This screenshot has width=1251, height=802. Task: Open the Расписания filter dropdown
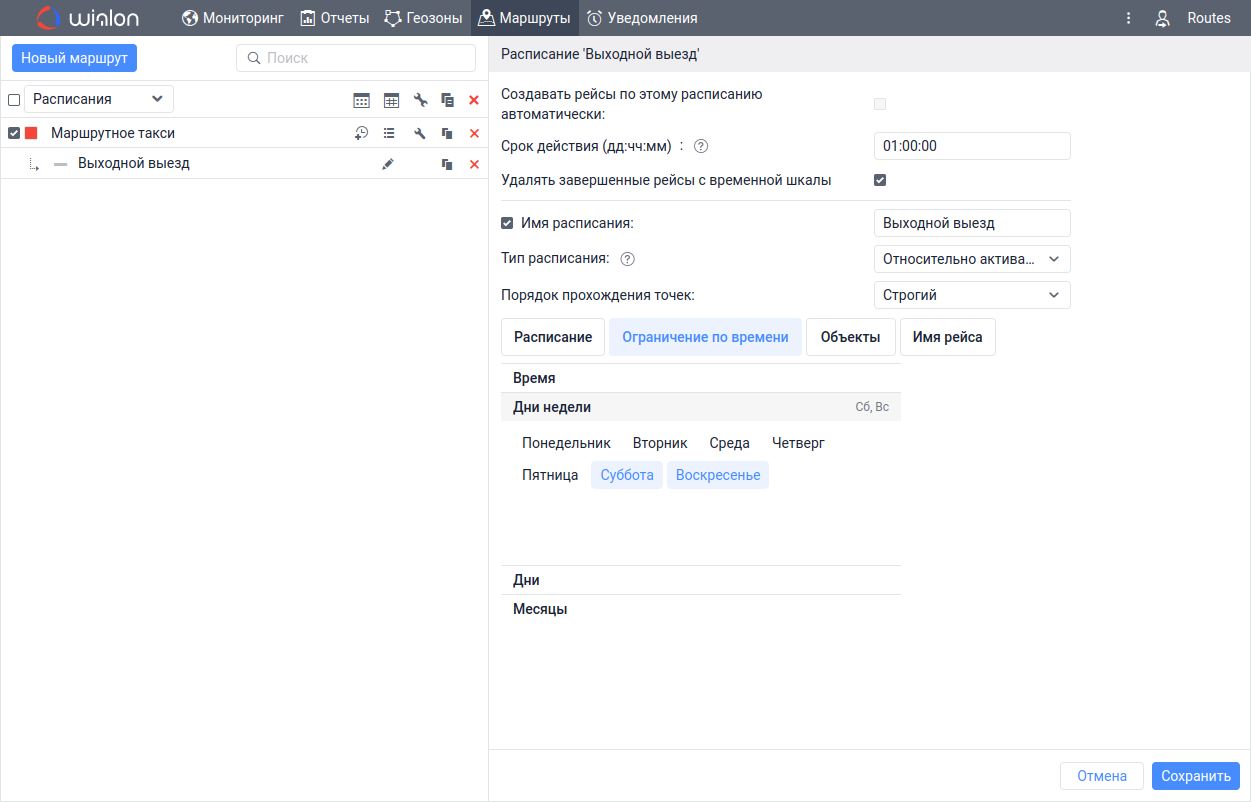(98, 99)
